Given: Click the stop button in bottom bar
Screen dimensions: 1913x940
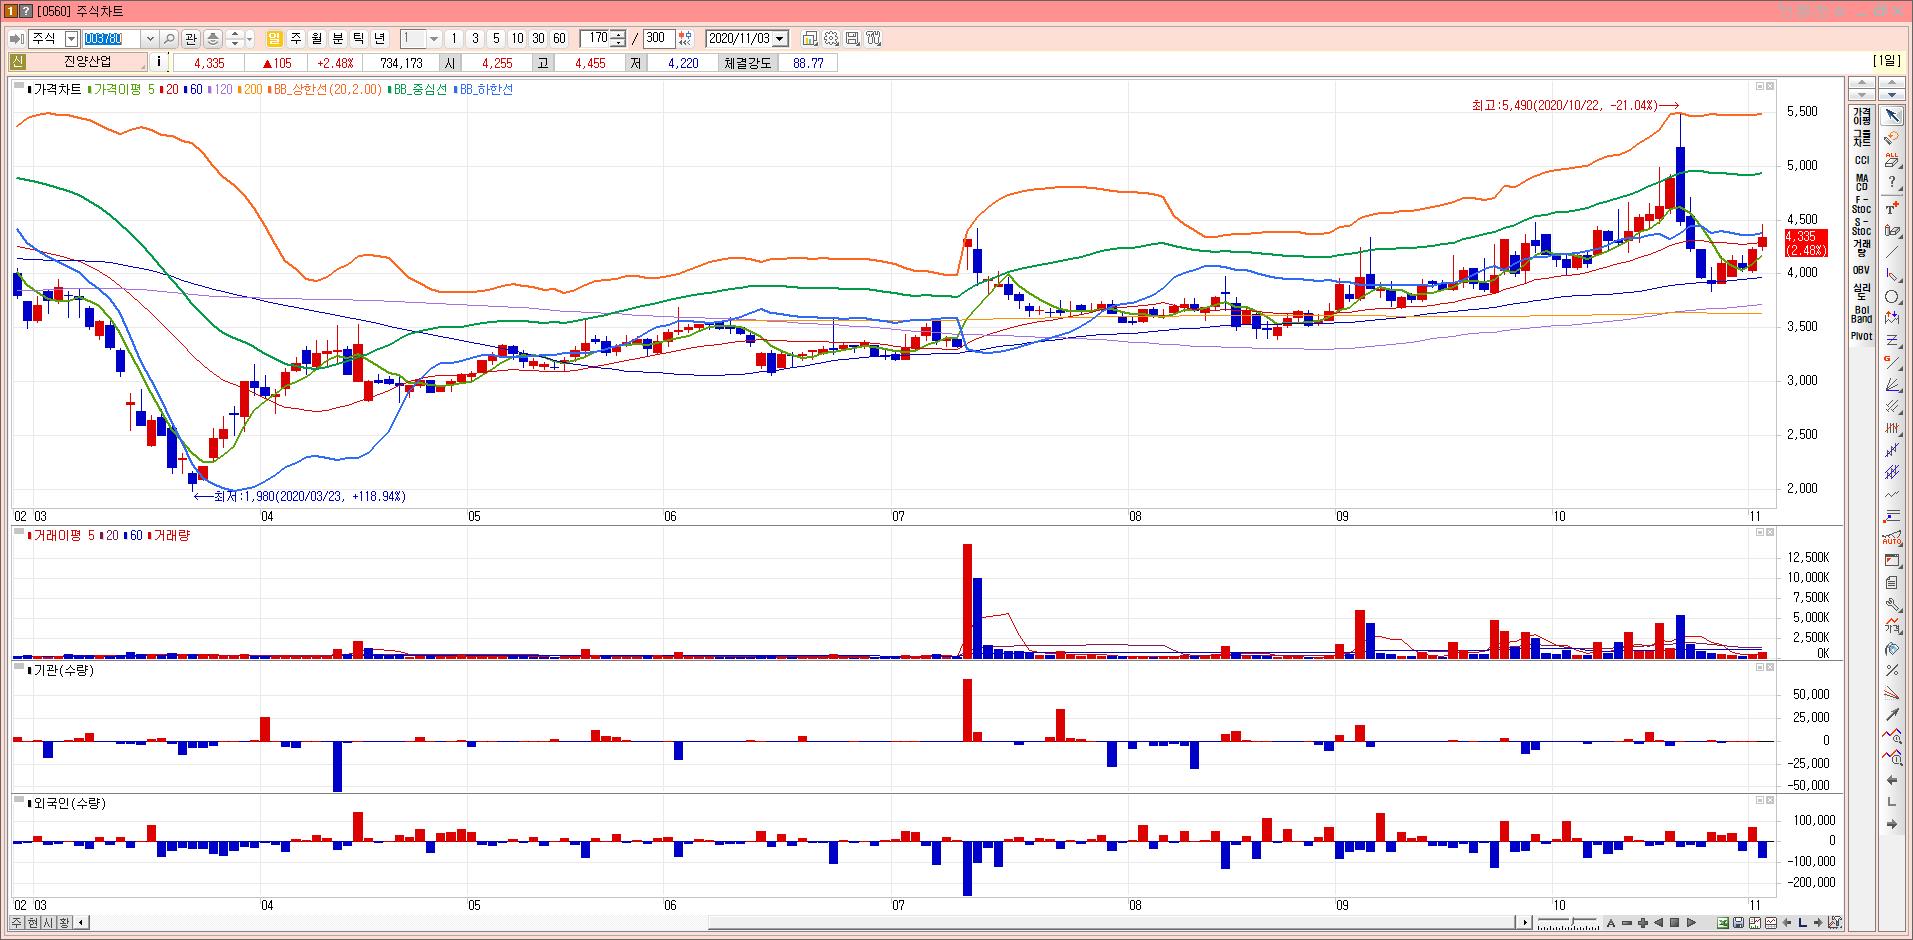Looking at the screenshot, I should pyautogui.click(x=1675, y=922).
